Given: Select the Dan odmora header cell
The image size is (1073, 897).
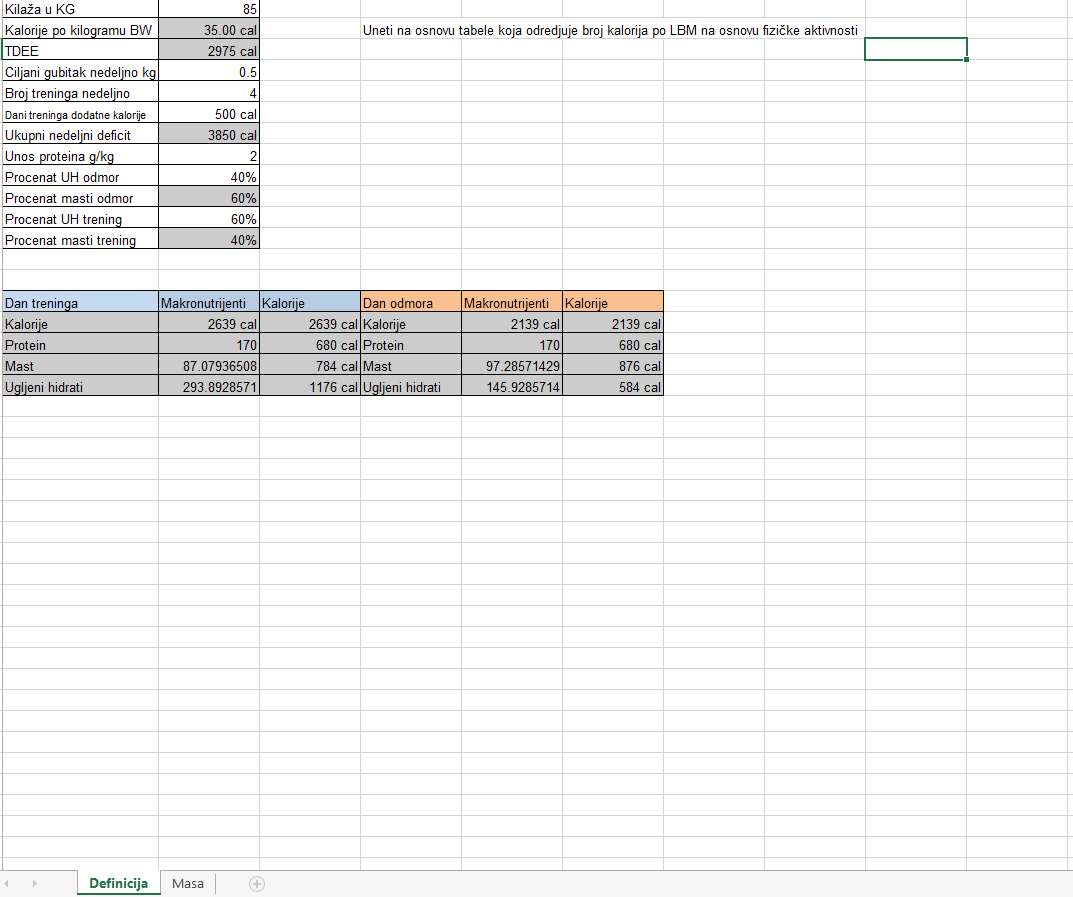Looking at the screenshot, I should [411, 302].
